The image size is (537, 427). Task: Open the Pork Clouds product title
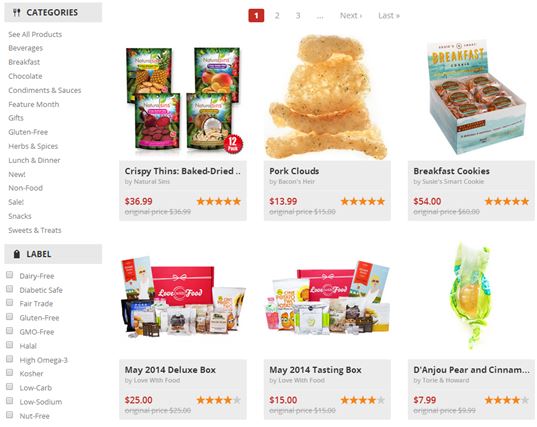point(294,171)
